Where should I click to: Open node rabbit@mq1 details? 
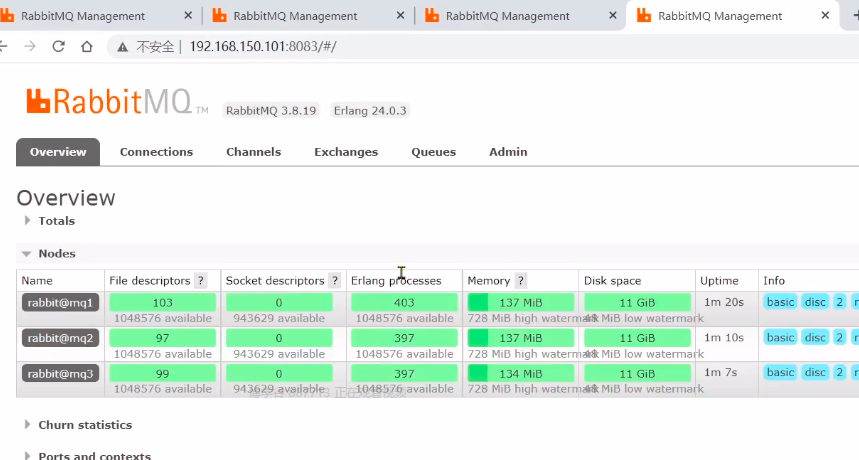tap(60, 302)
